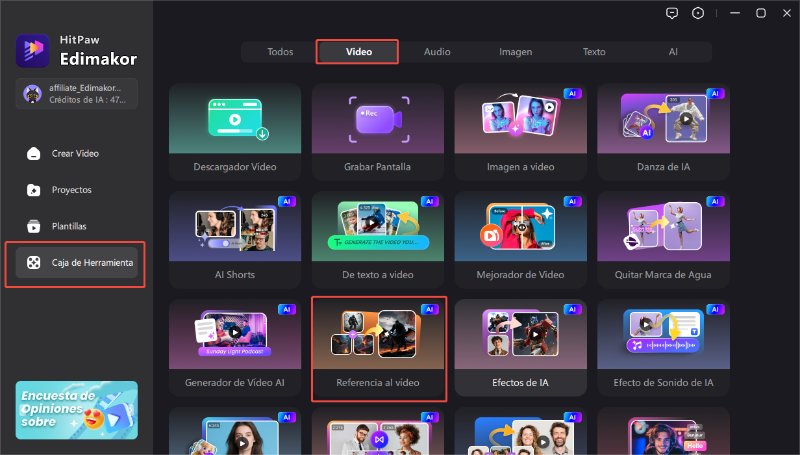Click the Plantillas sidebar icon
800x455 pixels.
(34, 226)
